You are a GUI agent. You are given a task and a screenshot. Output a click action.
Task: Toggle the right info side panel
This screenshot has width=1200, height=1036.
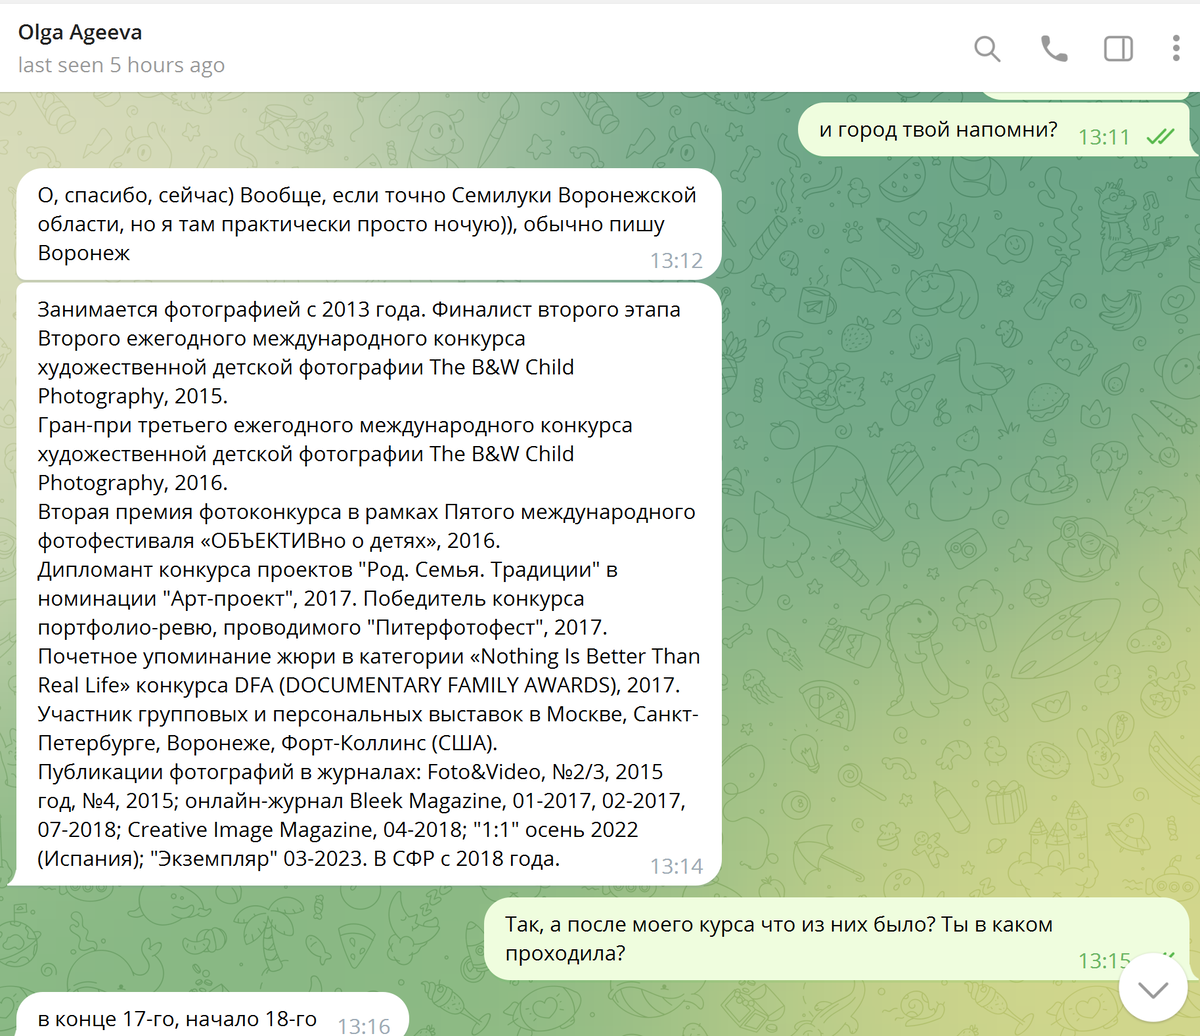(x=1117, y=48)
